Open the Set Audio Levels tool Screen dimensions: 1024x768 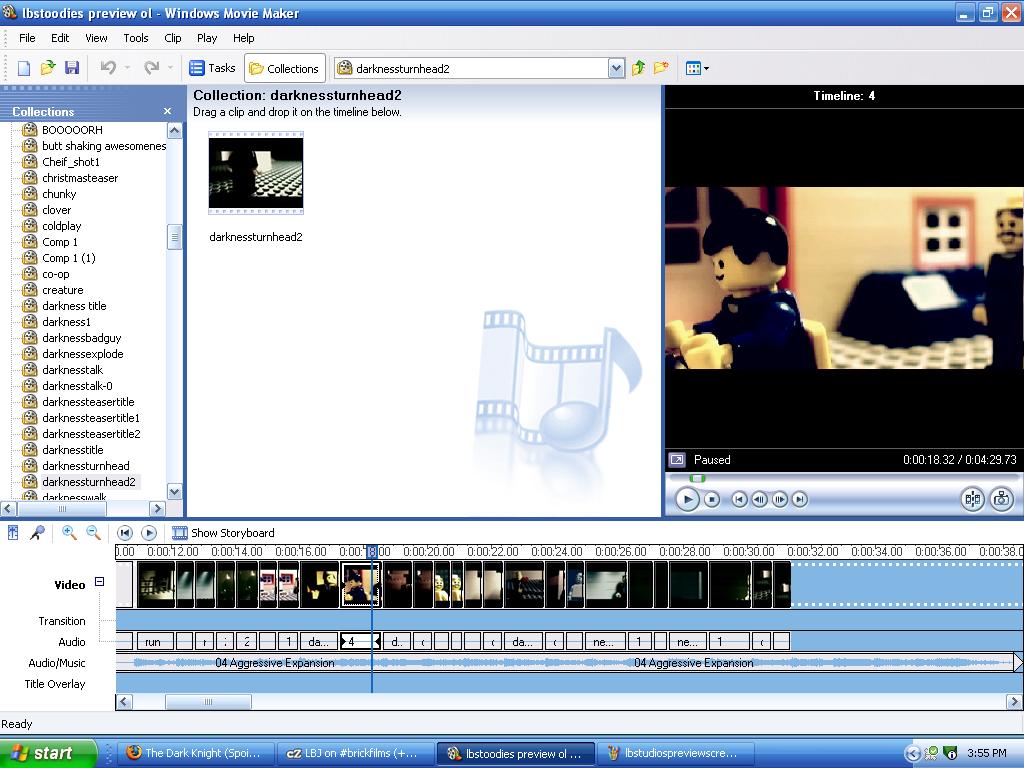point(12,532)
